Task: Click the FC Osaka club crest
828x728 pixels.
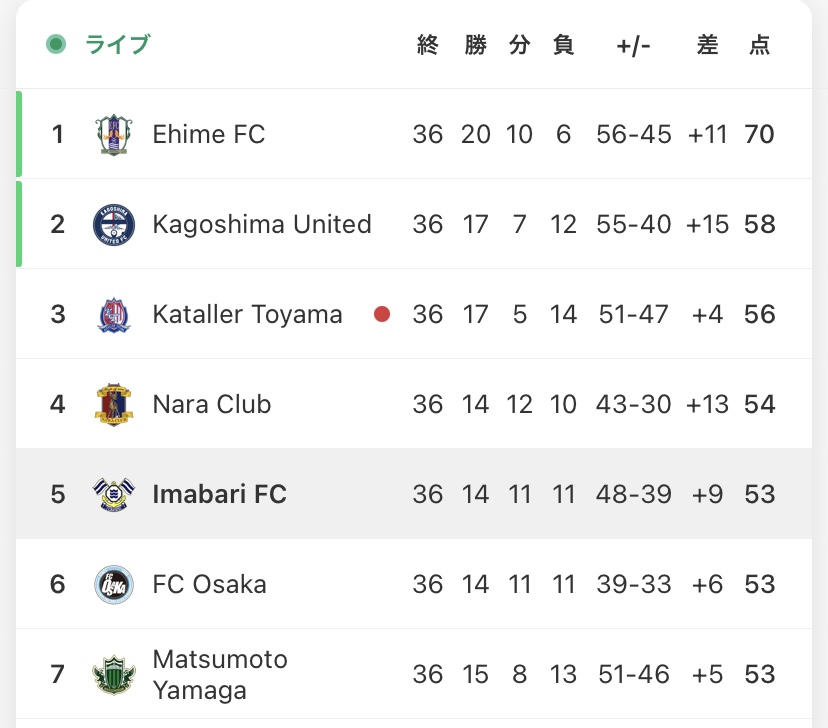Action: pos(112,584)
